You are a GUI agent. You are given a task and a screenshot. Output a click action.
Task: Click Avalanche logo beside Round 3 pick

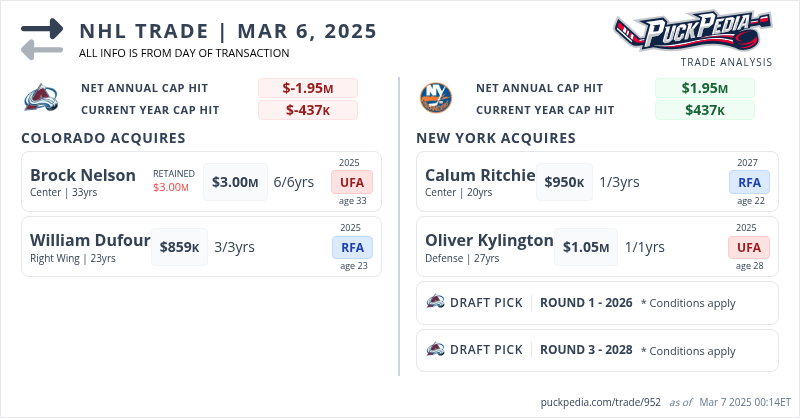pyautogui.click(x=436, y=349)
